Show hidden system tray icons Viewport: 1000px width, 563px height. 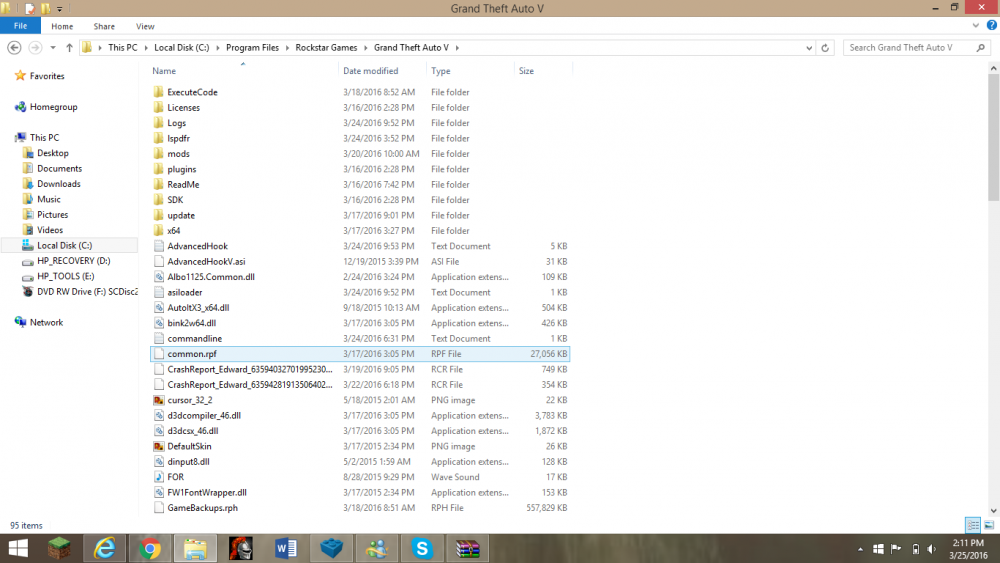click(x=860, y=549)
